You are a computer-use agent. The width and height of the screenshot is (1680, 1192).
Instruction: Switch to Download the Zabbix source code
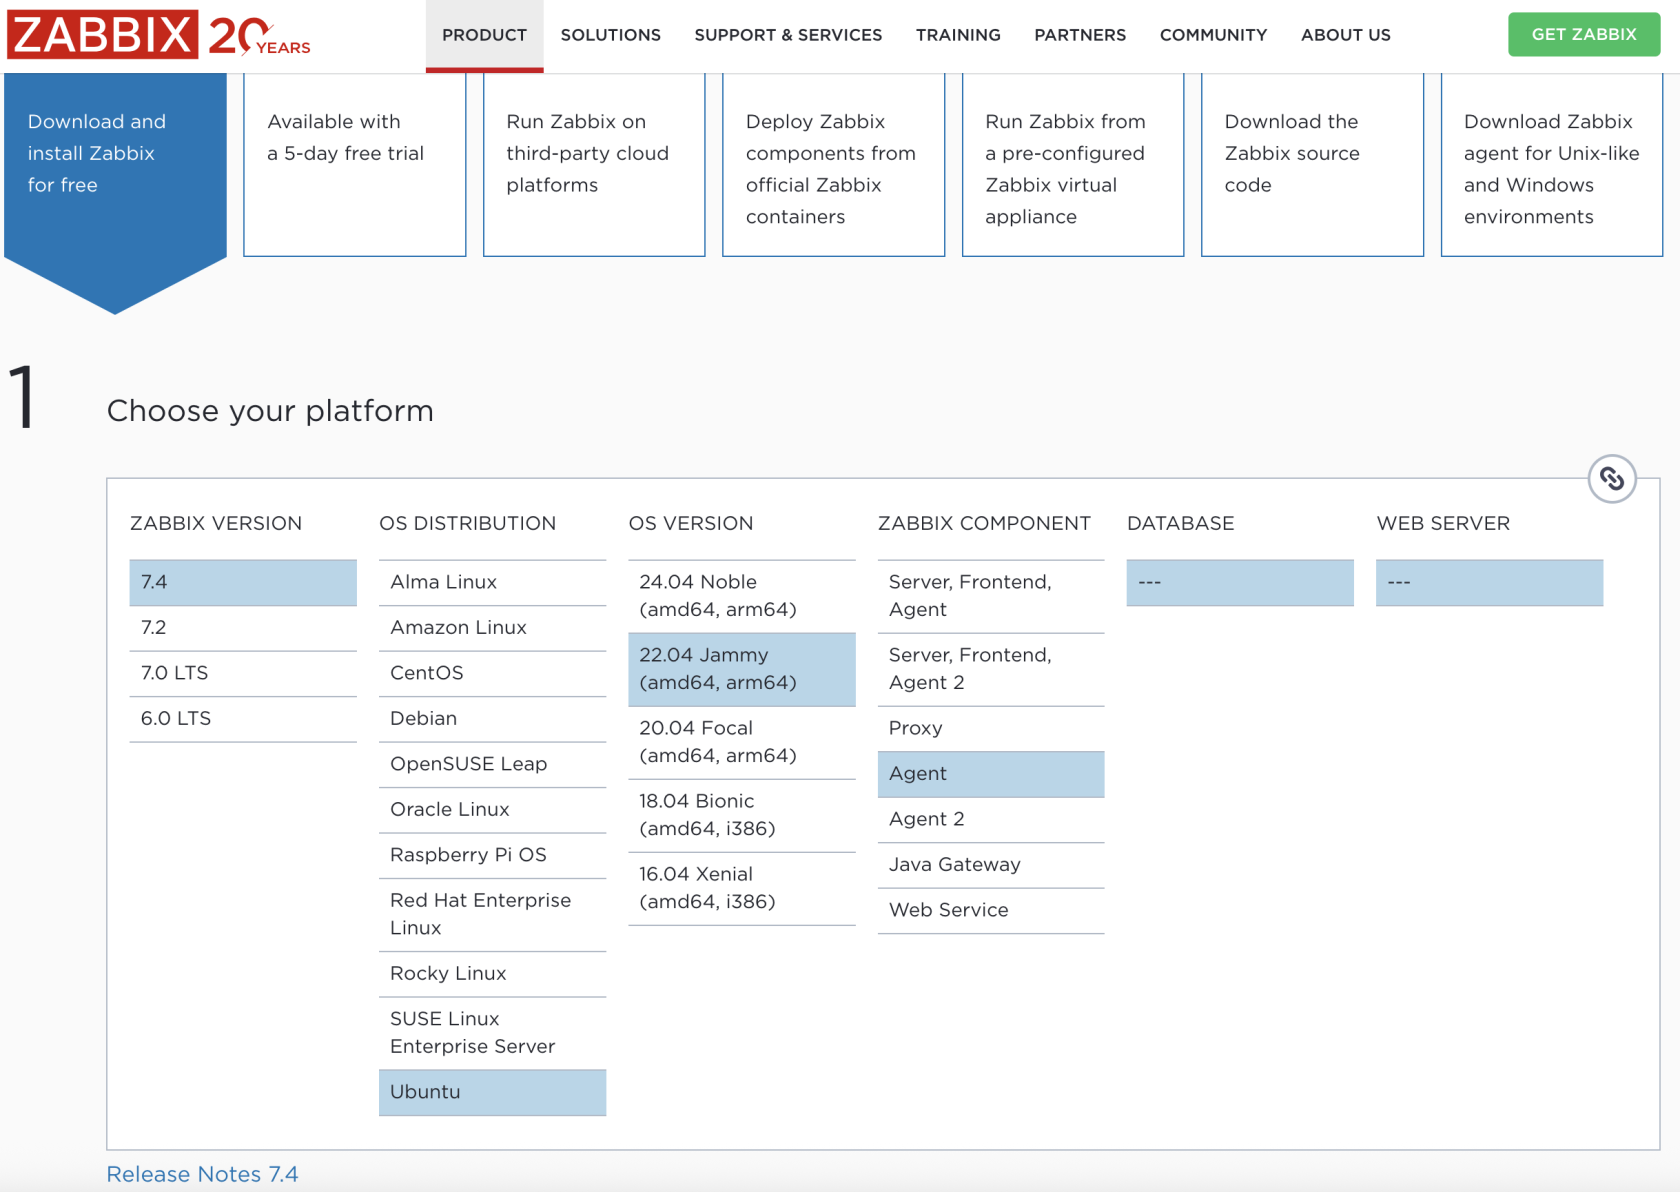(x=1312, y=165)
